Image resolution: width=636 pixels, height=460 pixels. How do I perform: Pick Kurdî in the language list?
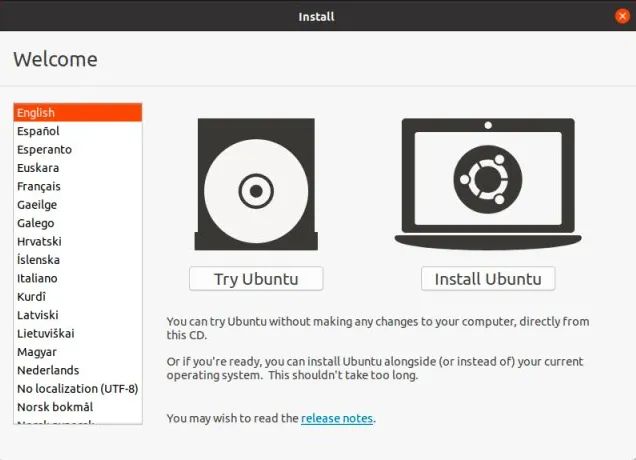pyautogui.click(x=78, y=297)
